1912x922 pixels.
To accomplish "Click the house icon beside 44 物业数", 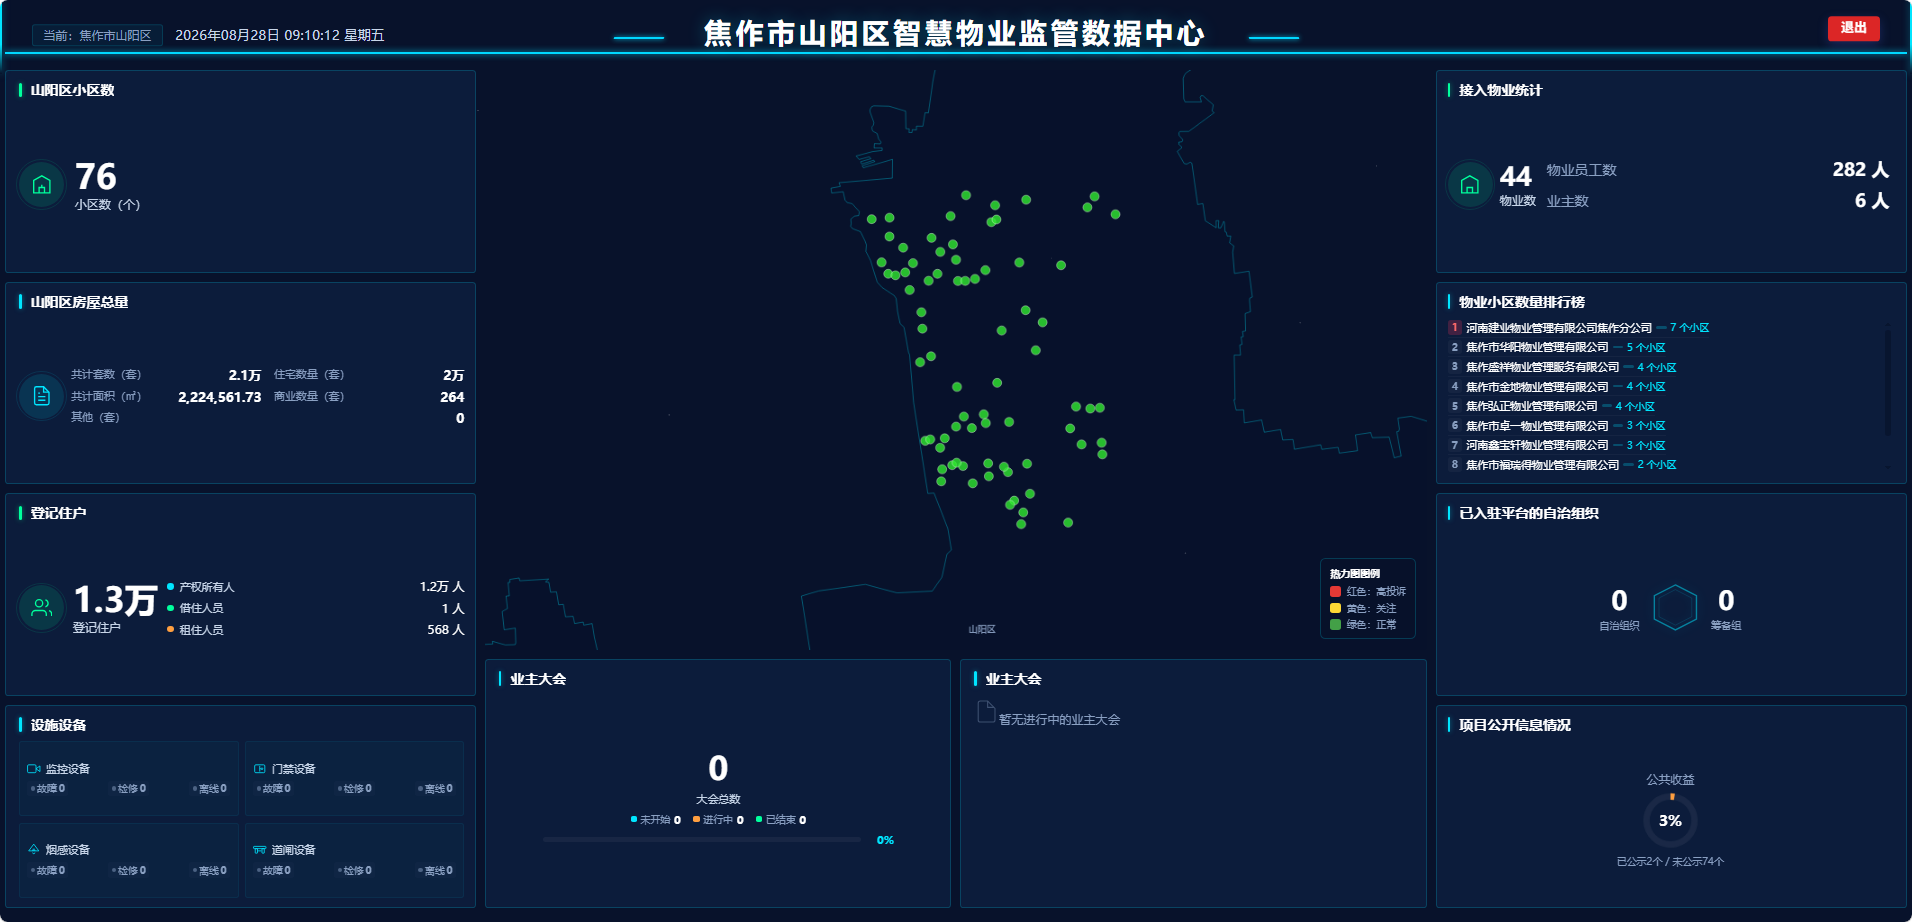I will [x=1470, y=185].
